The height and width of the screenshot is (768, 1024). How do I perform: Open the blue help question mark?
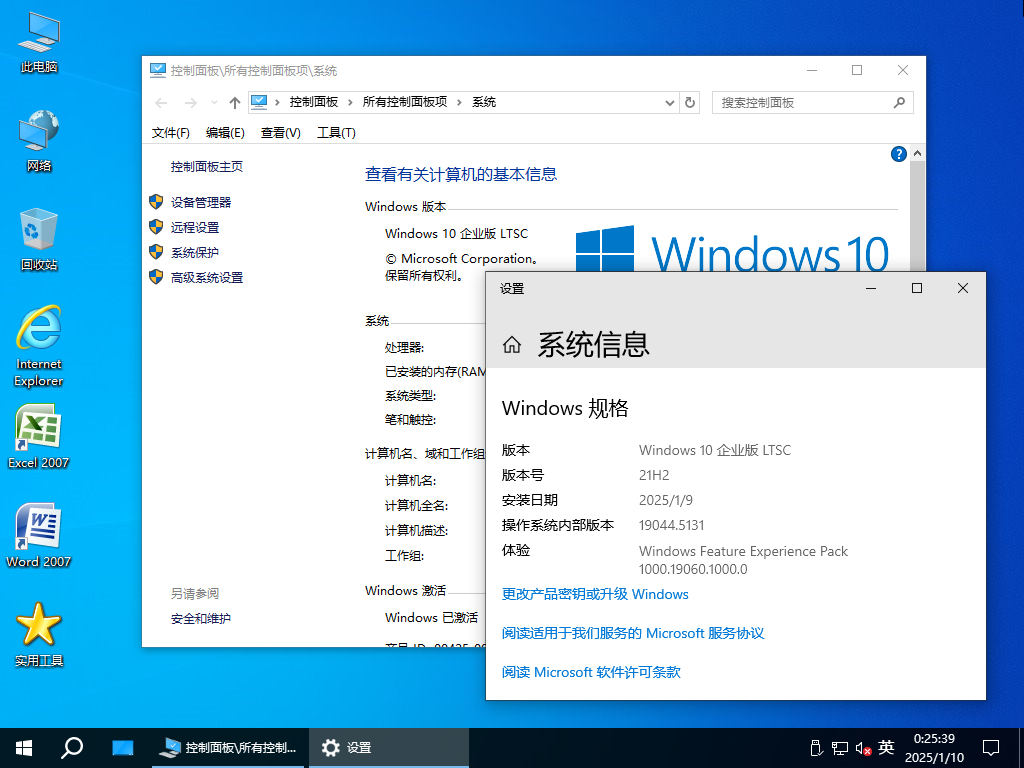(899, 154)
